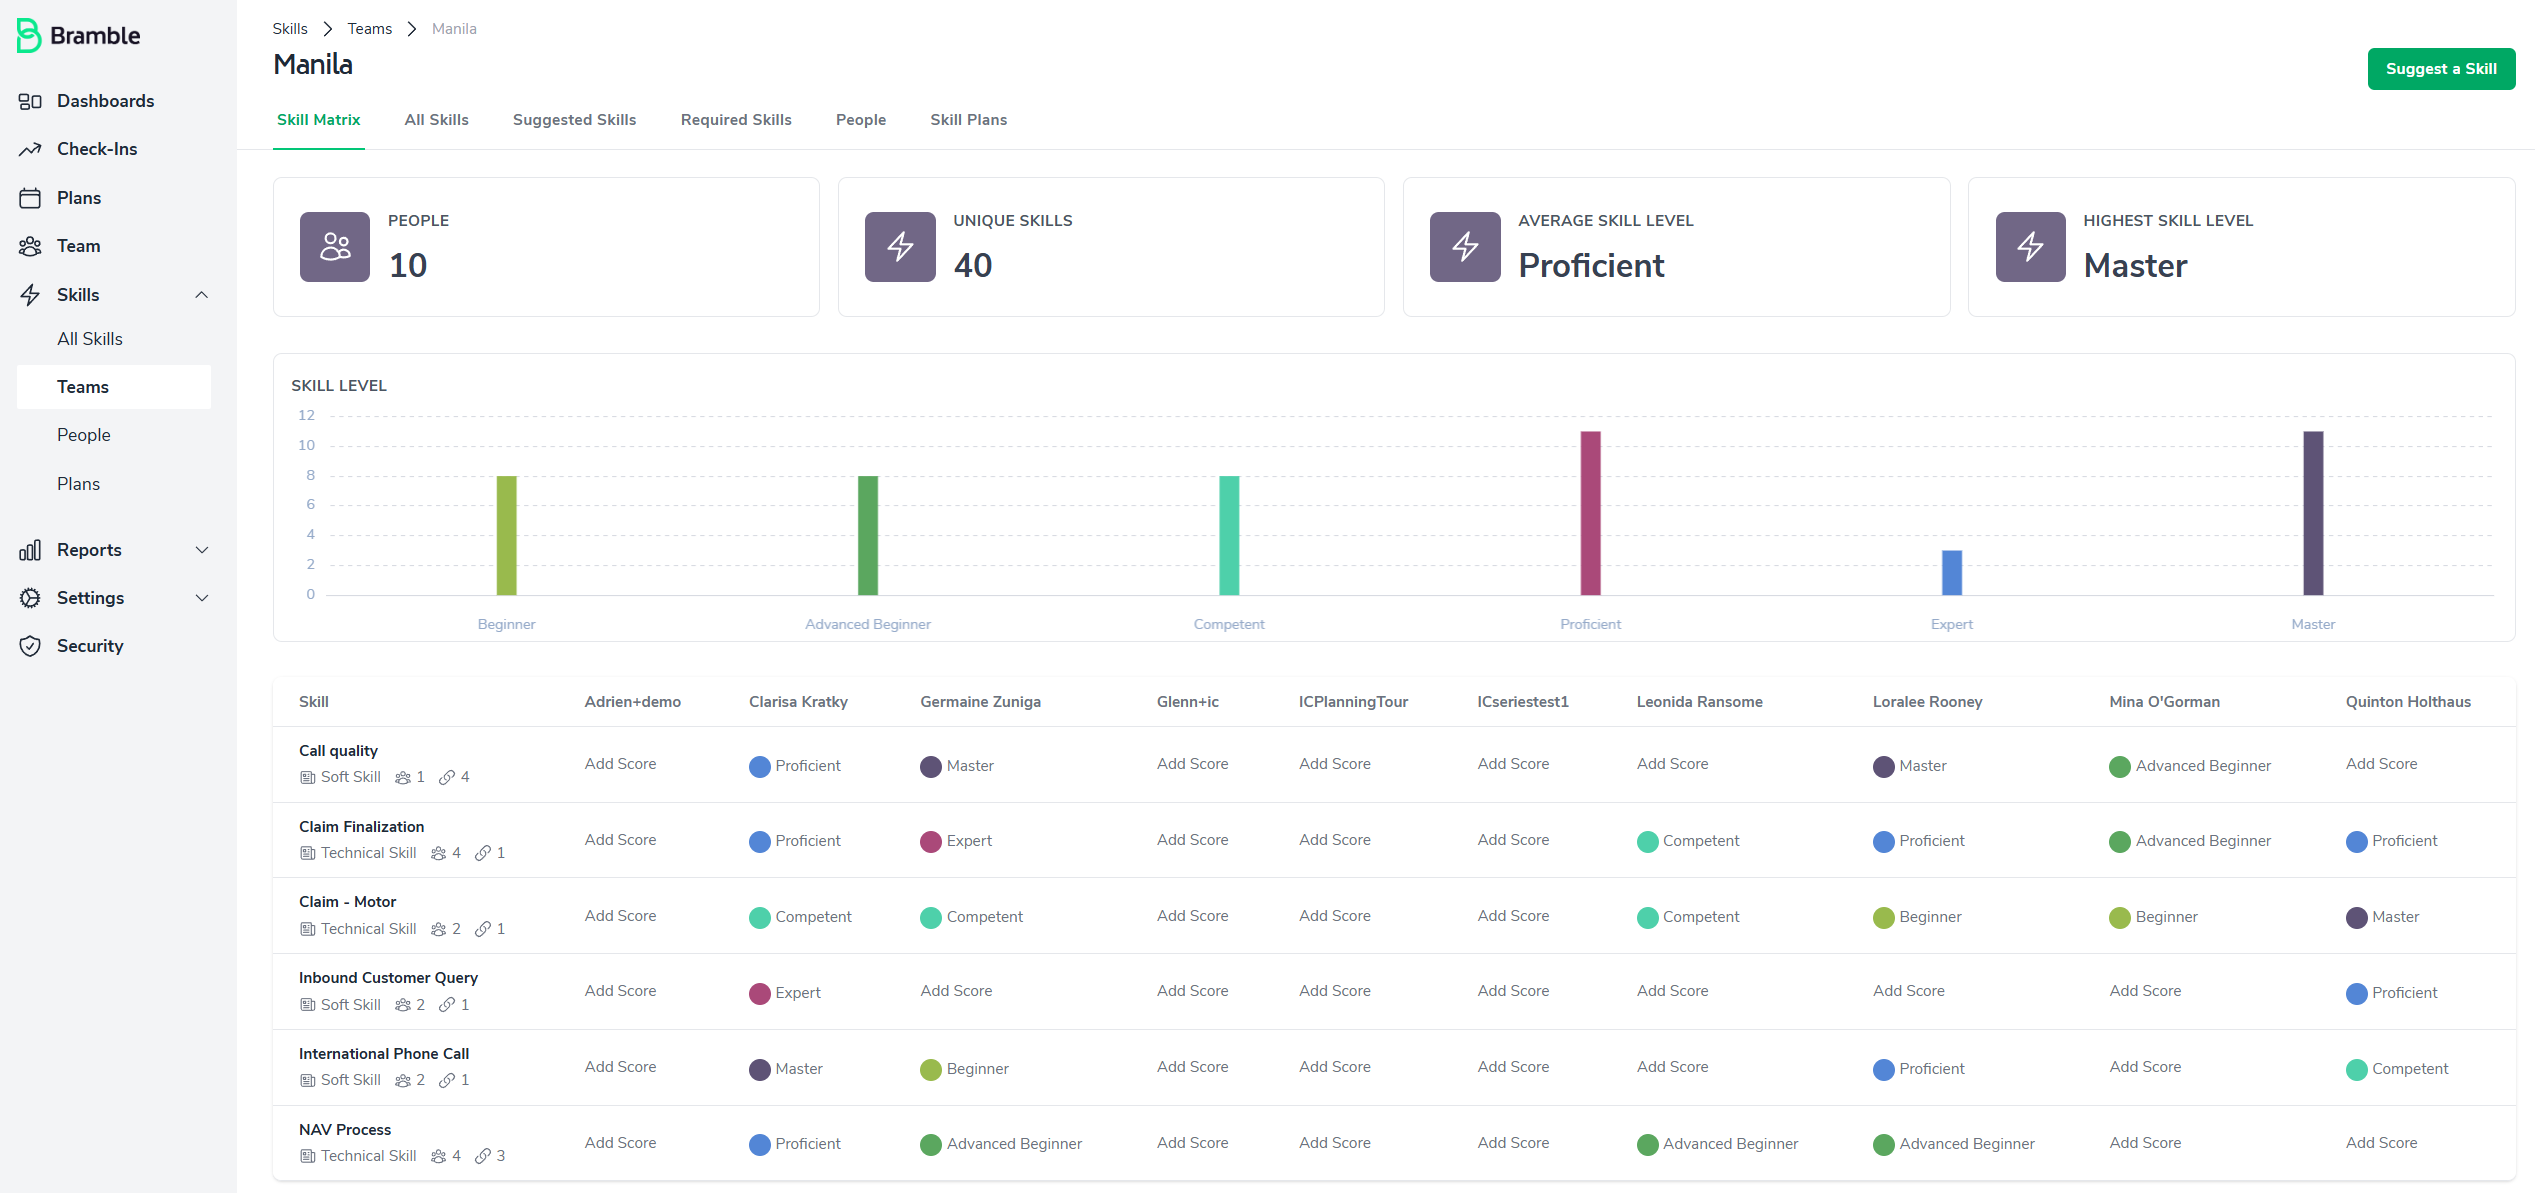The height and width of the screenshot is (1193, 2535).
Task: Click the Teams breadcrumb link
Action: pos(369,29)
